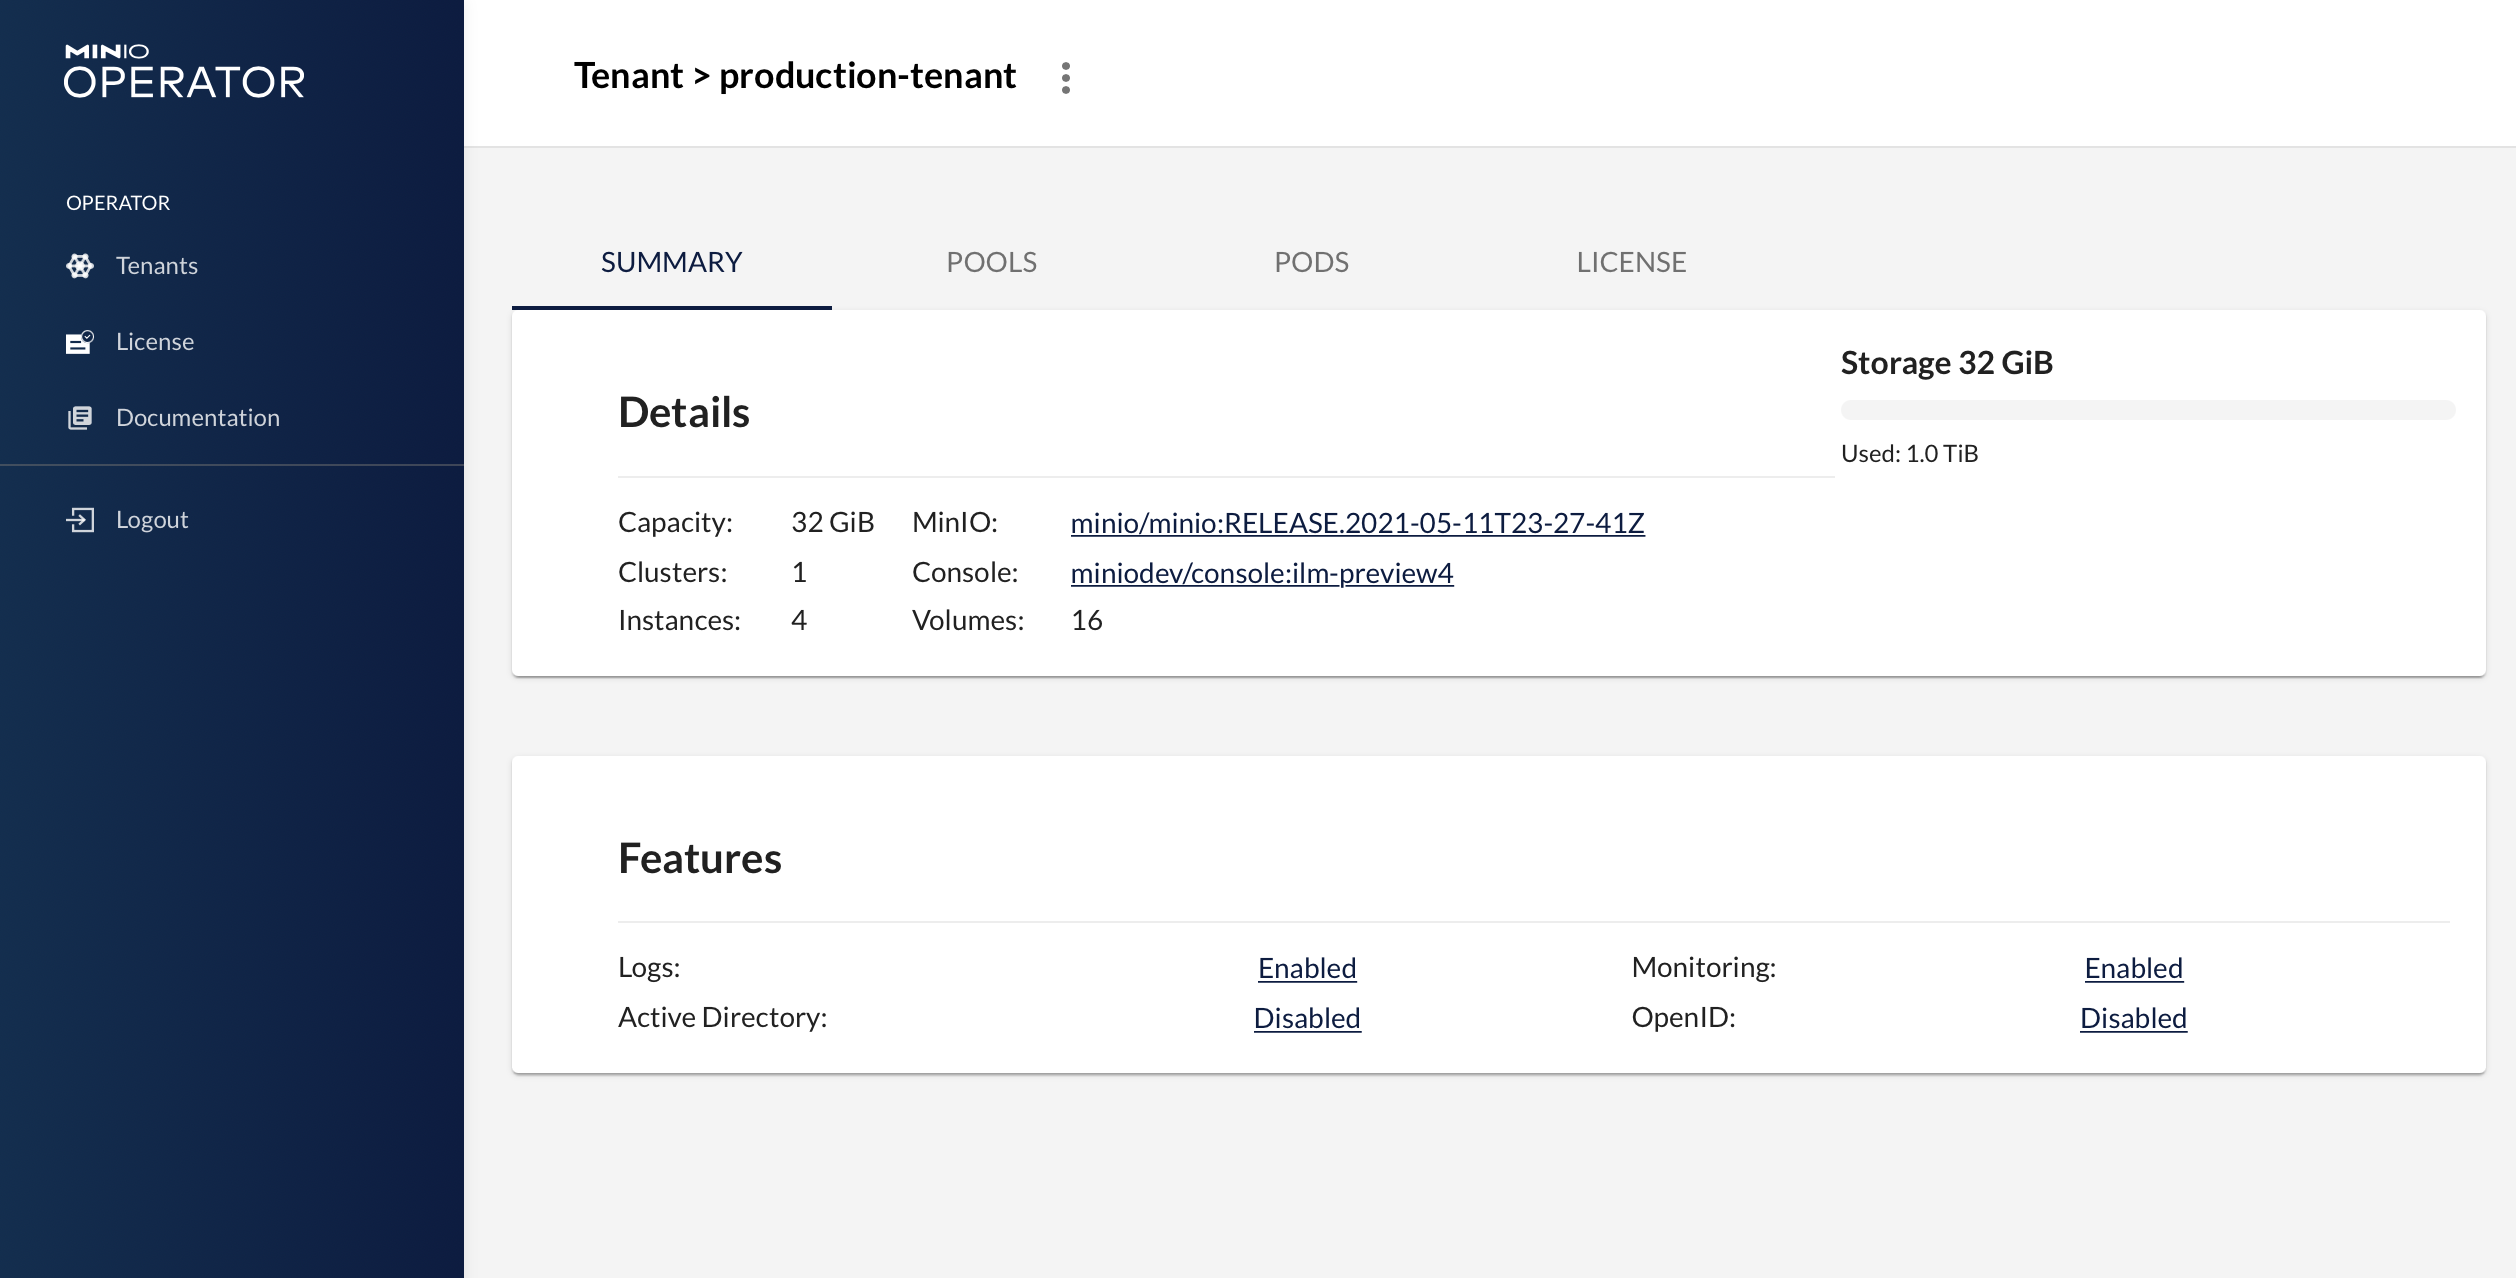
Task: Click the OpenID Disabled link
Action: tap(2134, 1018)
